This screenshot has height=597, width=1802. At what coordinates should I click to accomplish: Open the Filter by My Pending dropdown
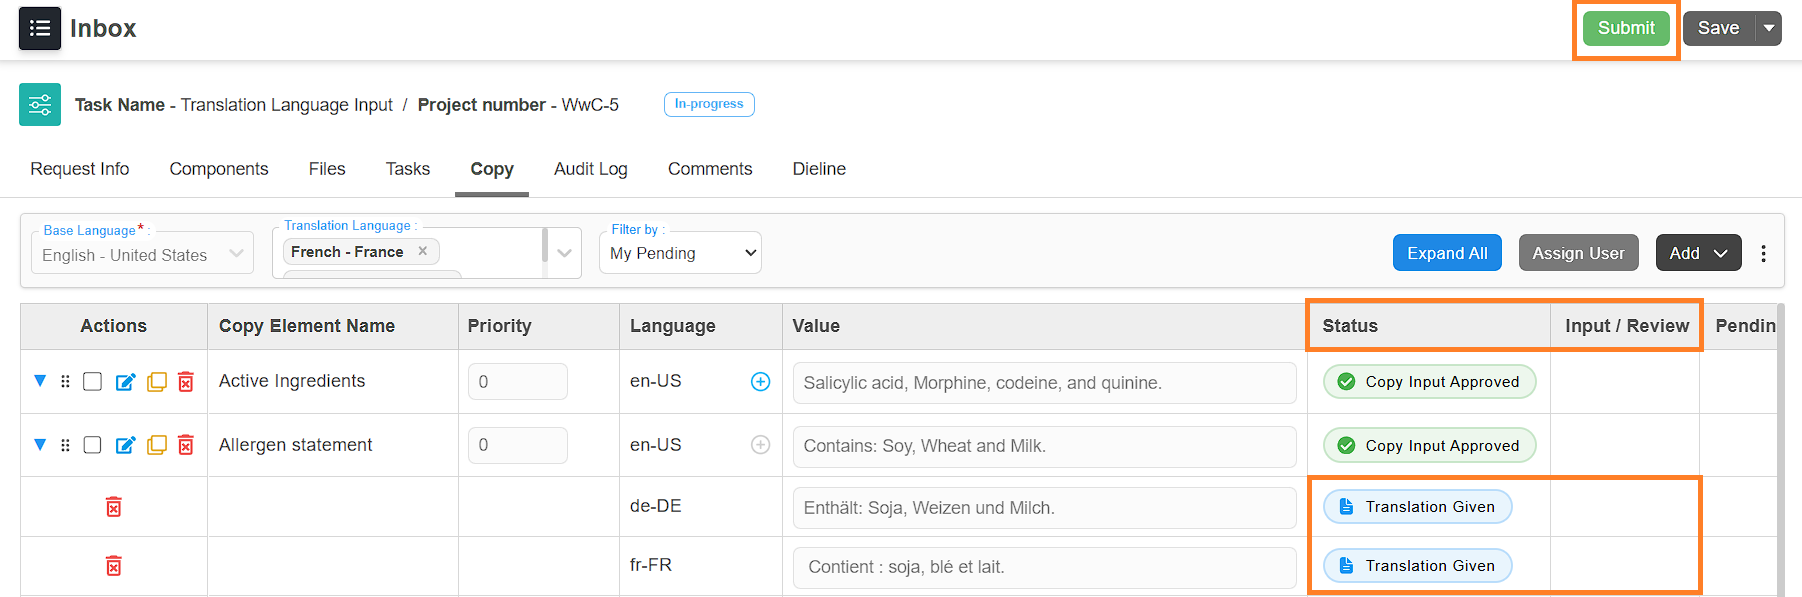680,253
